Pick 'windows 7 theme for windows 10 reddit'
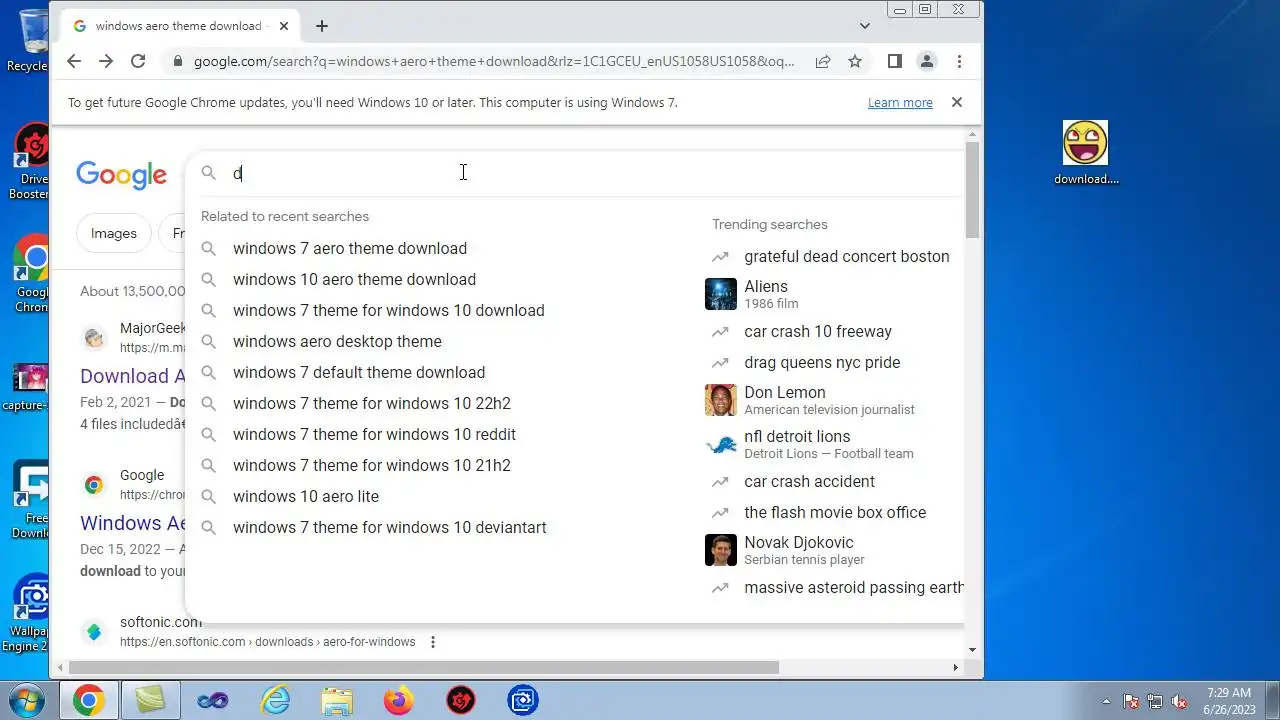 [x=374, y=434]
